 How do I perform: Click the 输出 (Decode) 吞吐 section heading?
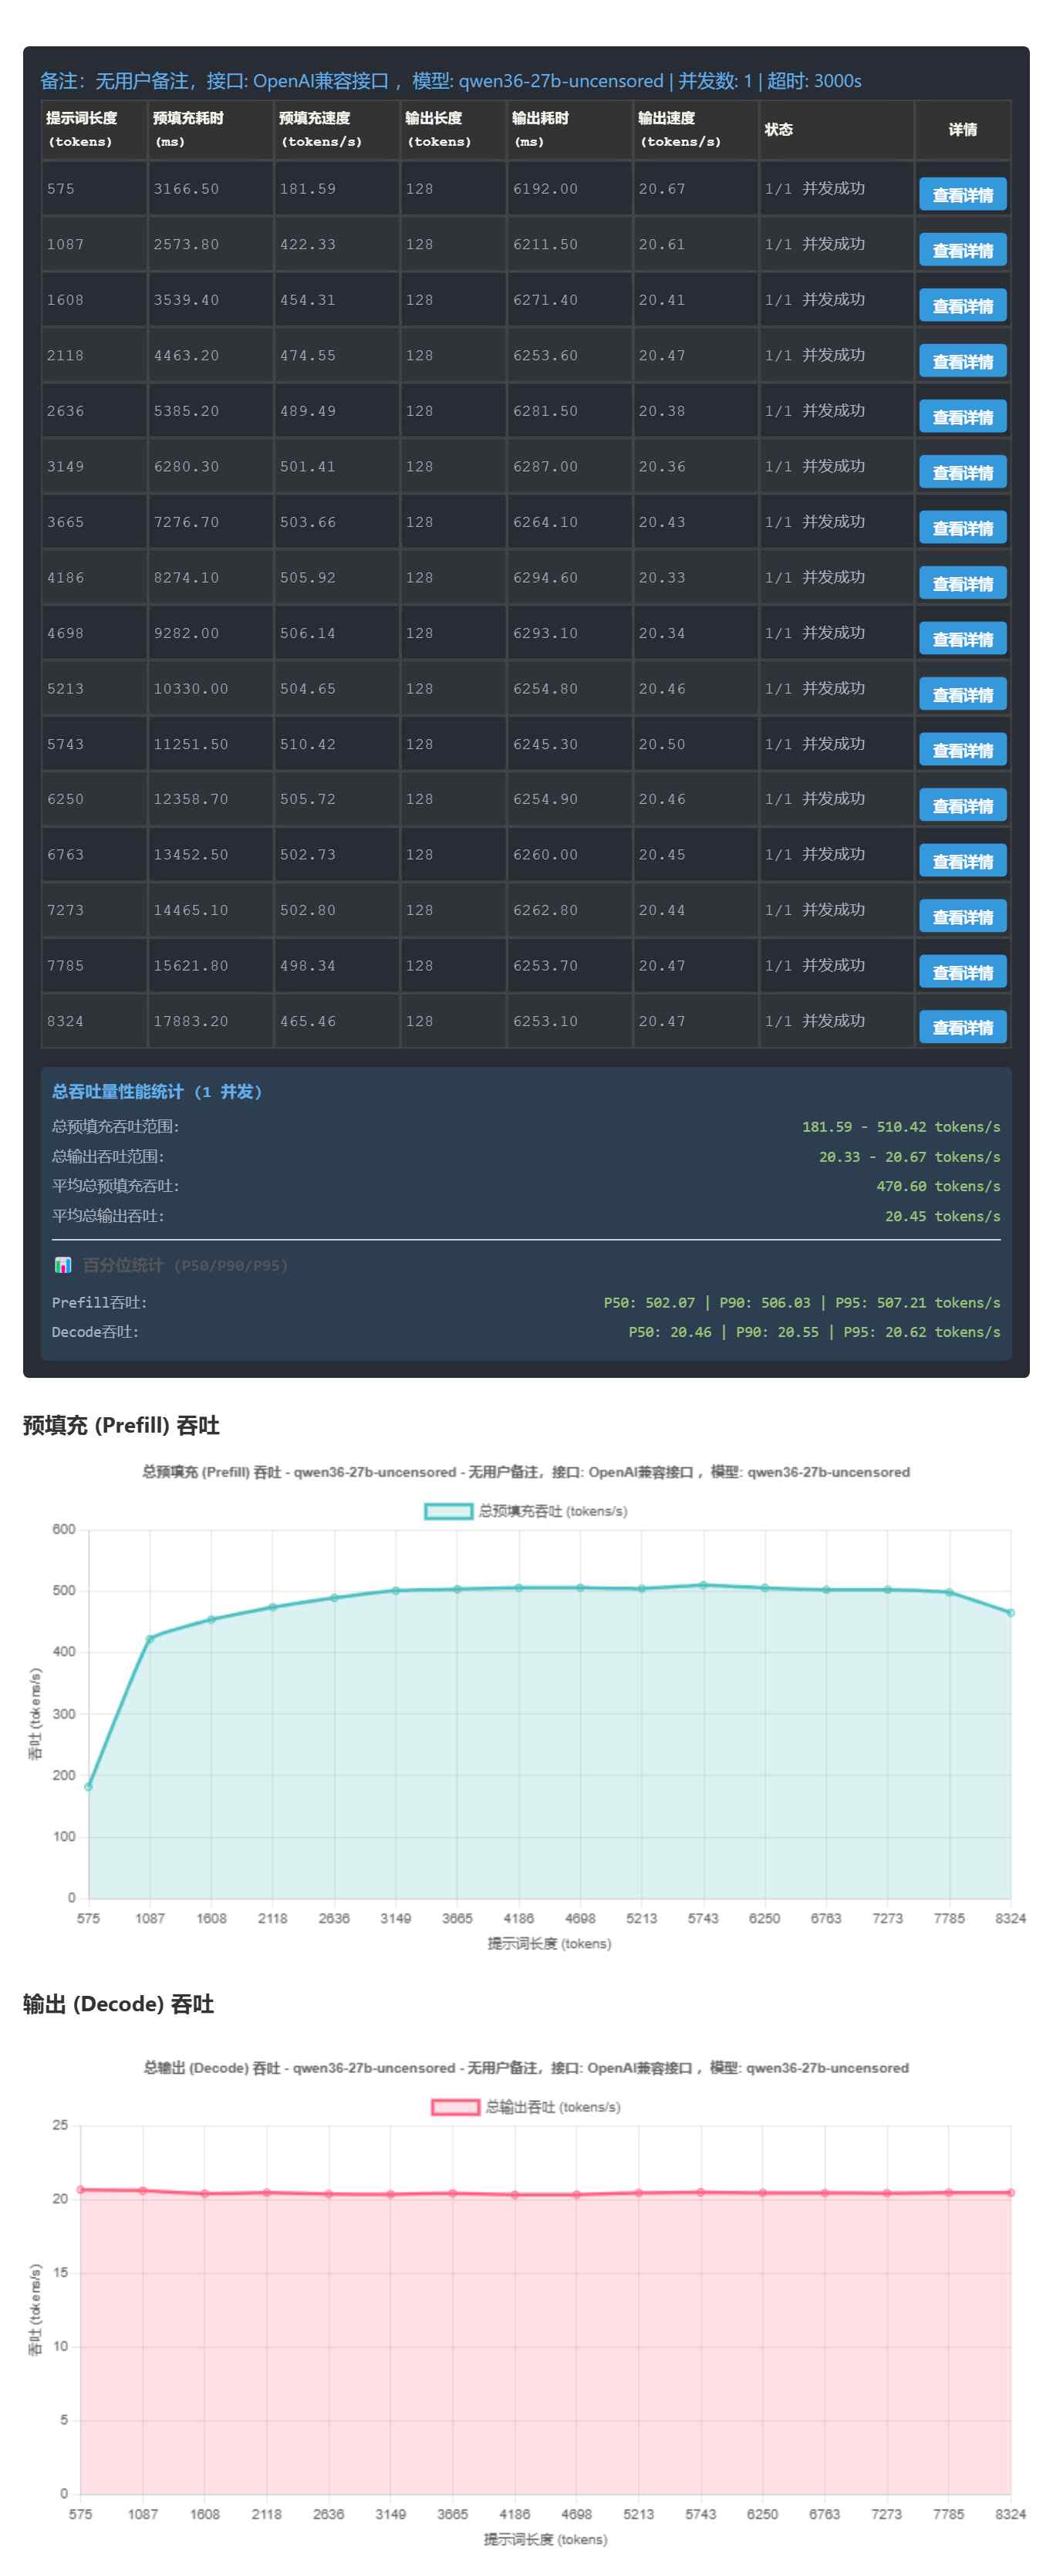pyautogui.click(x=118, y=2004)
